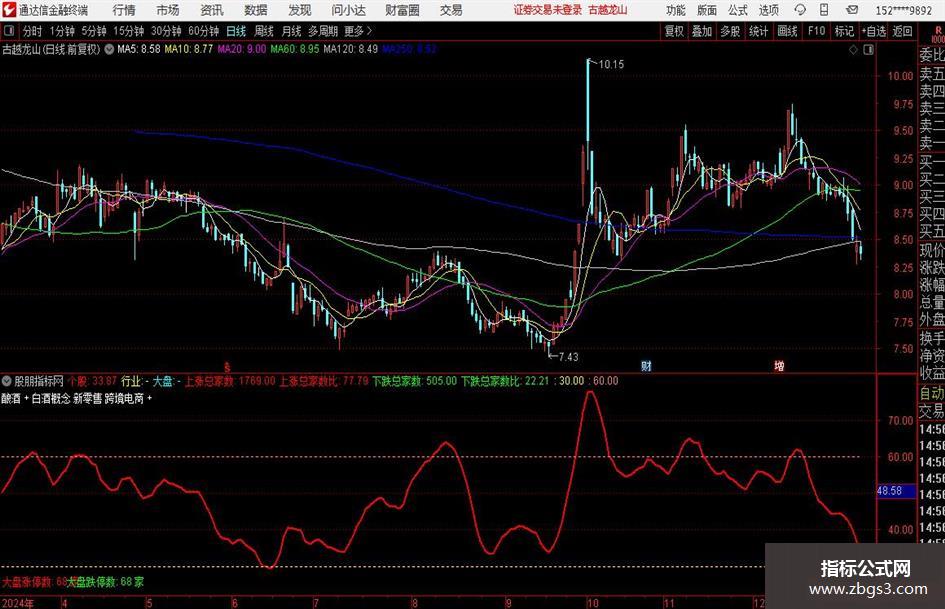Open the 财富圈 menu
This screenshot has width=945, height=609.
(402, 10)
